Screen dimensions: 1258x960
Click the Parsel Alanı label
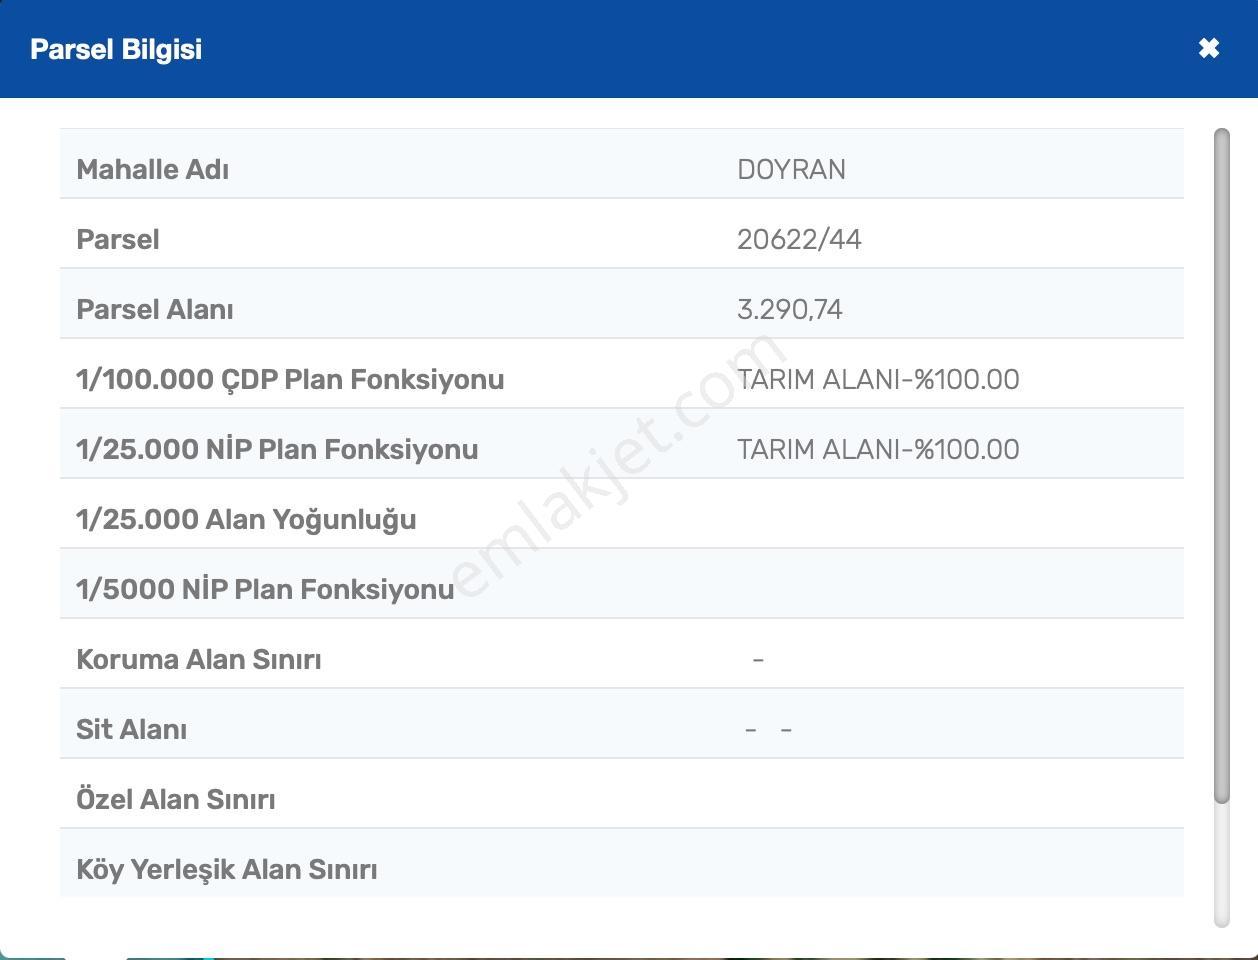155,309
